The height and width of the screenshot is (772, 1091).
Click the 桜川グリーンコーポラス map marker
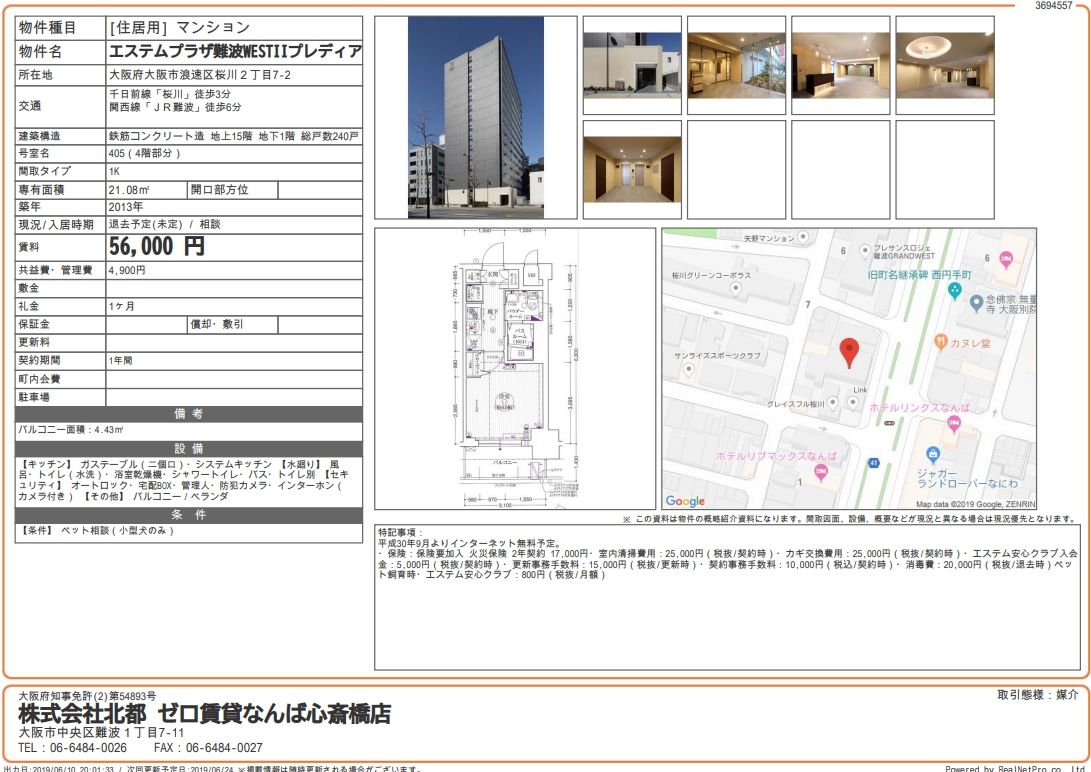pyautogui.click(x=736, y=289)
